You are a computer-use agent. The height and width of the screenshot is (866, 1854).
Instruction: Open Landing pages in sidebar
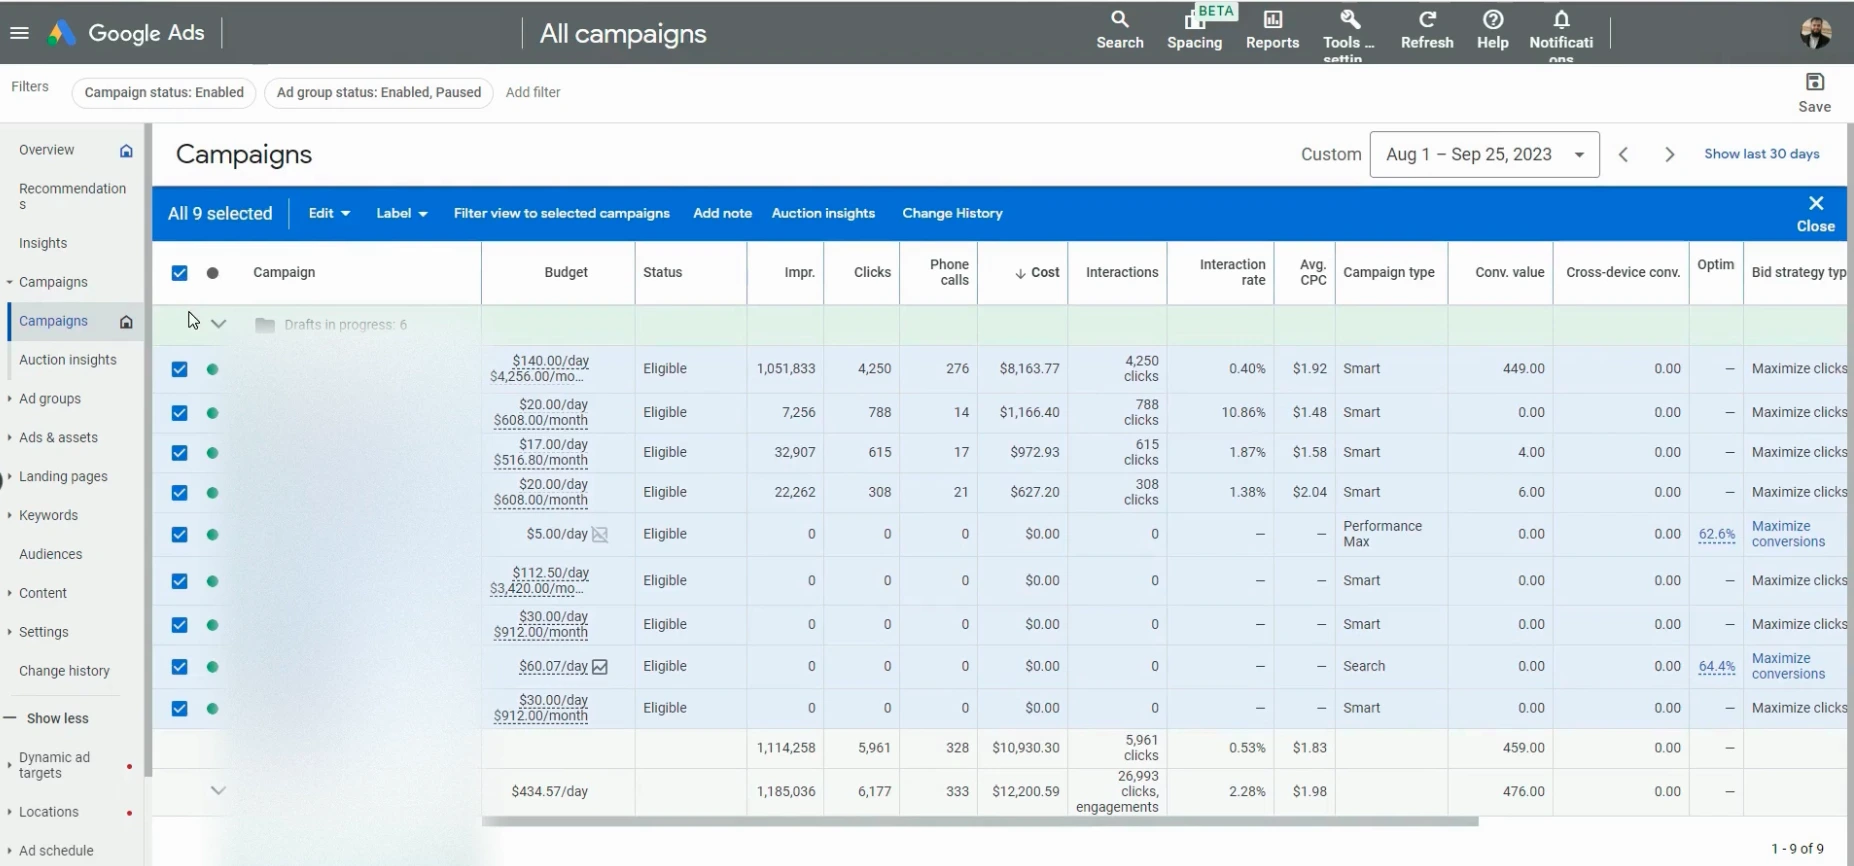tap(63, 477)
